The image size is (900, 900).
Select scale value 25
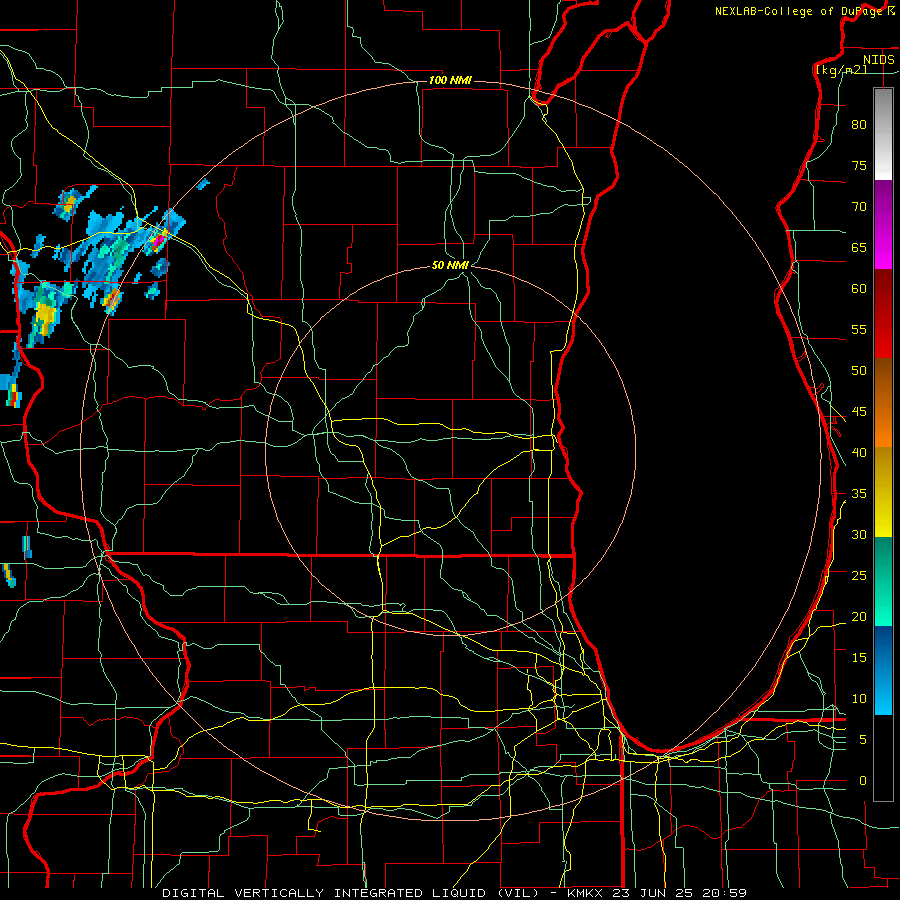(859, 576)
